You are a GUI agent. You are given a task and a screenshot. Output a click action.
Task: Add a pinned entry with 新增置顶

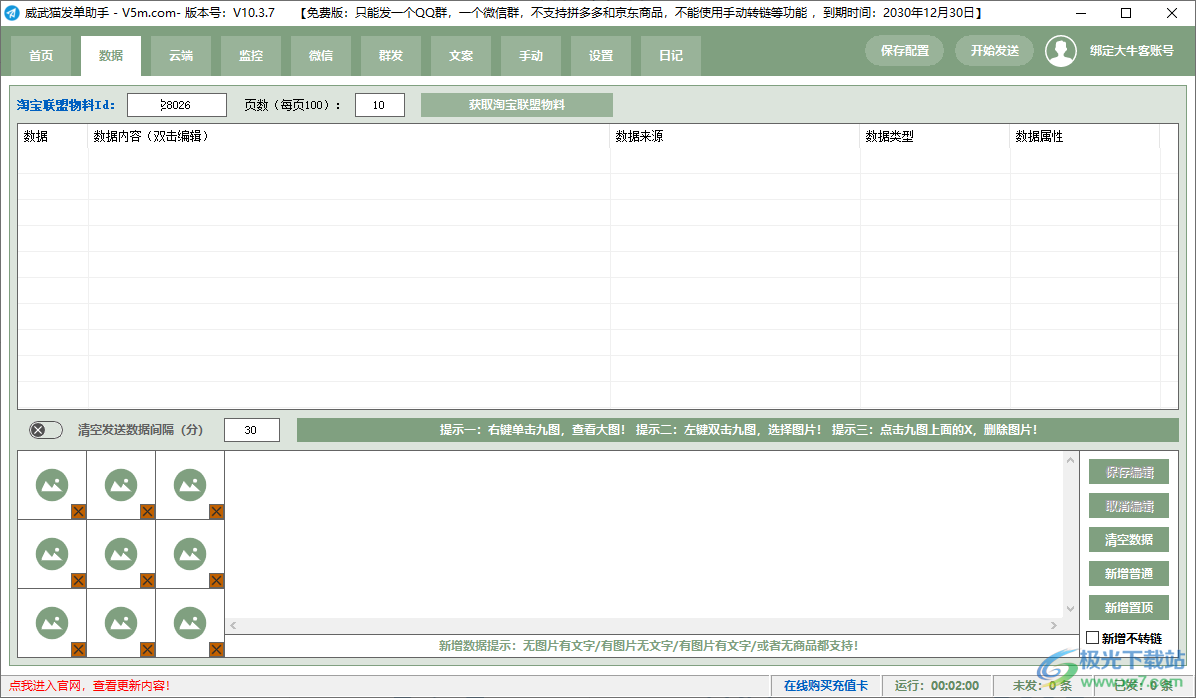tap(1129, 608)
